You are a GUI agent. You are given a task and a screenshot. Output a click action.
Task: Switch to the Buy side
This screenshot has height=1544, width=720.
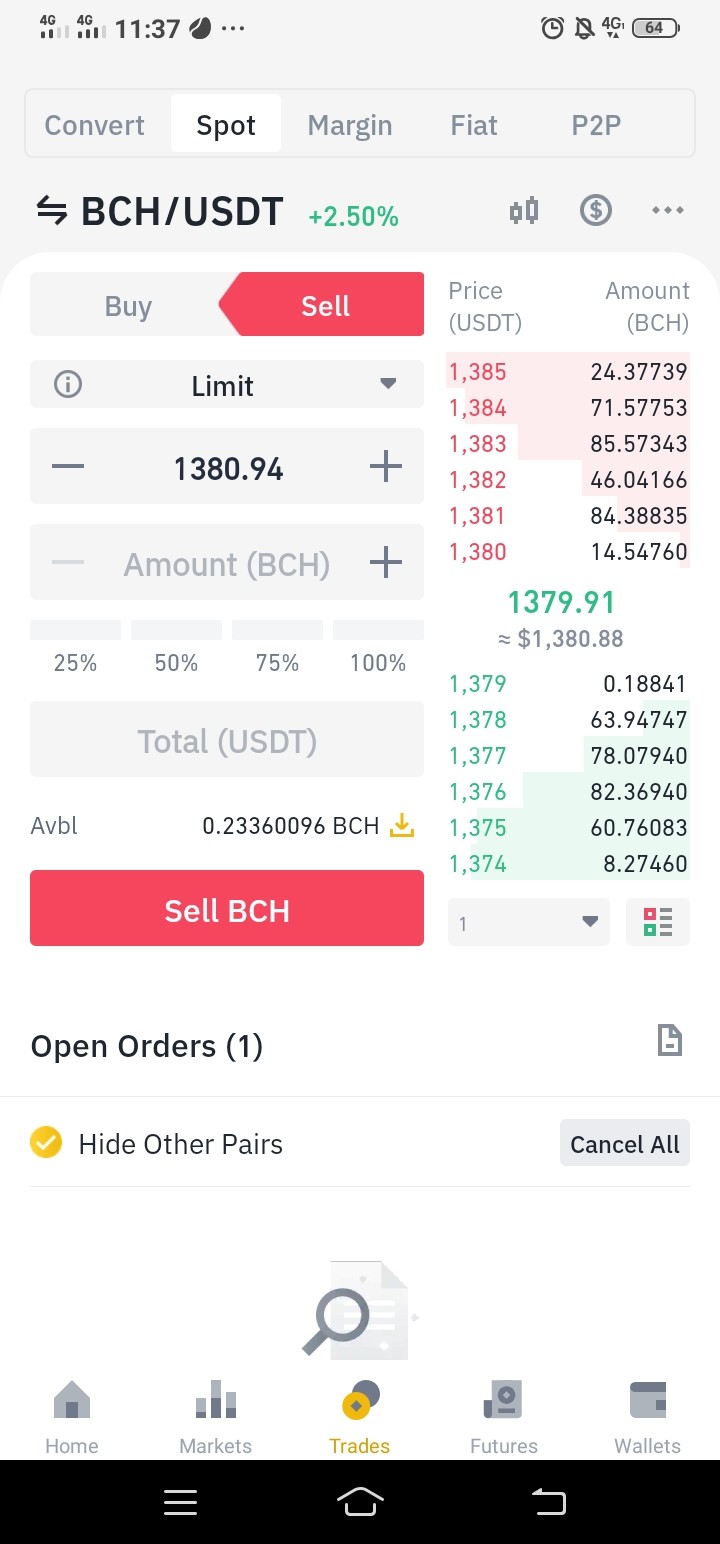click(128, 305)
